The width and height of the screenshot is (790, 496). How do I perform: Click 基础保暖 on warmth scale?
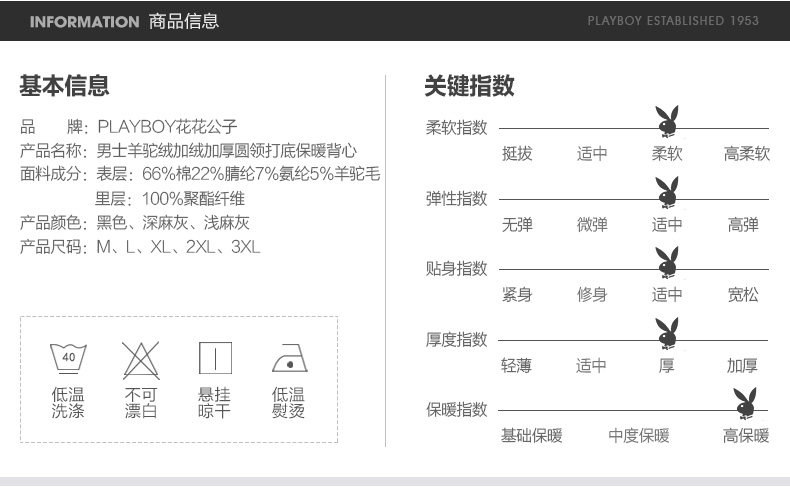[x=532, y=436]
